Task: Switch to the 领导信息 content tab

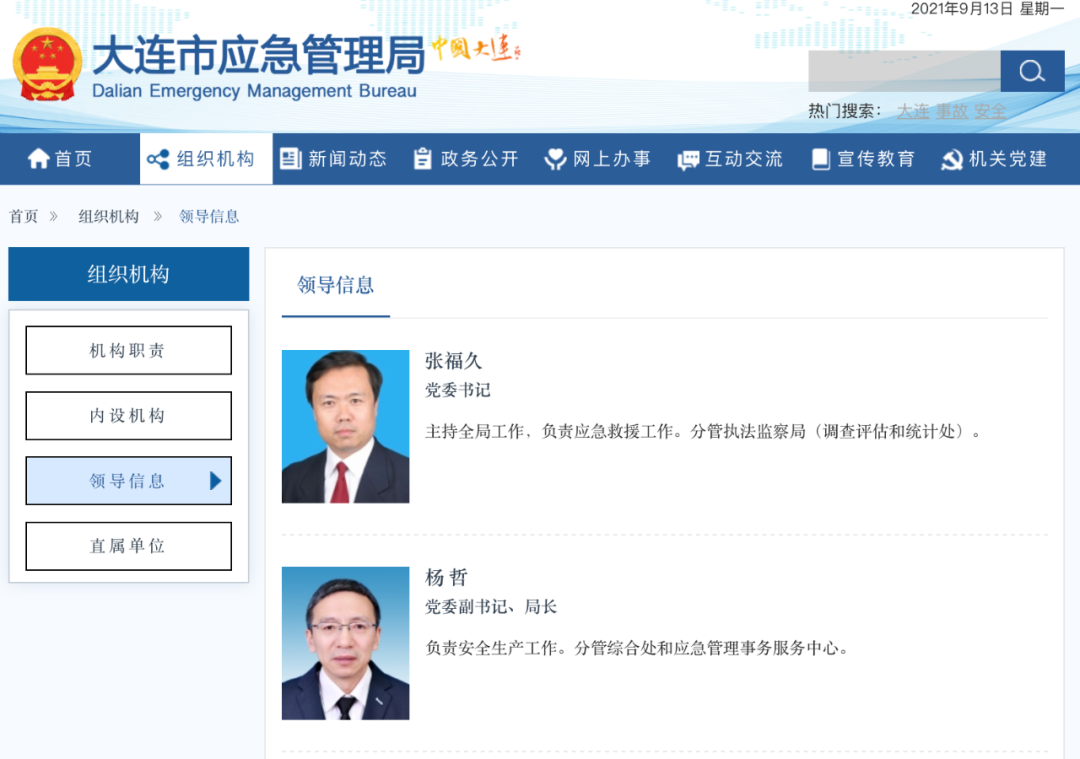Action: 335,286
